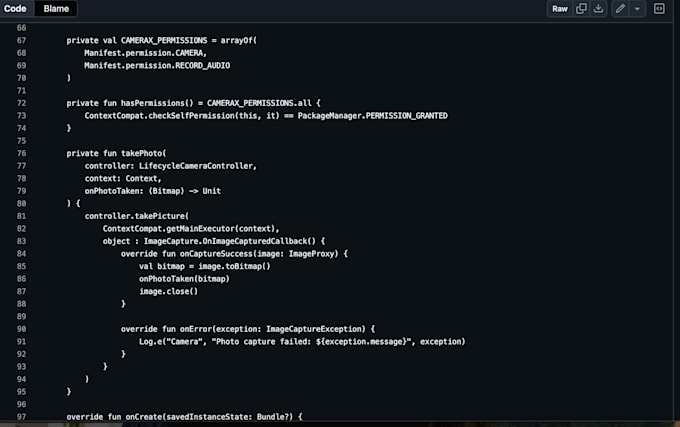Click onCaptureSuccess override name
Image resolution: width=680 pixels, height=427 pixels.
tap(216, 254)
